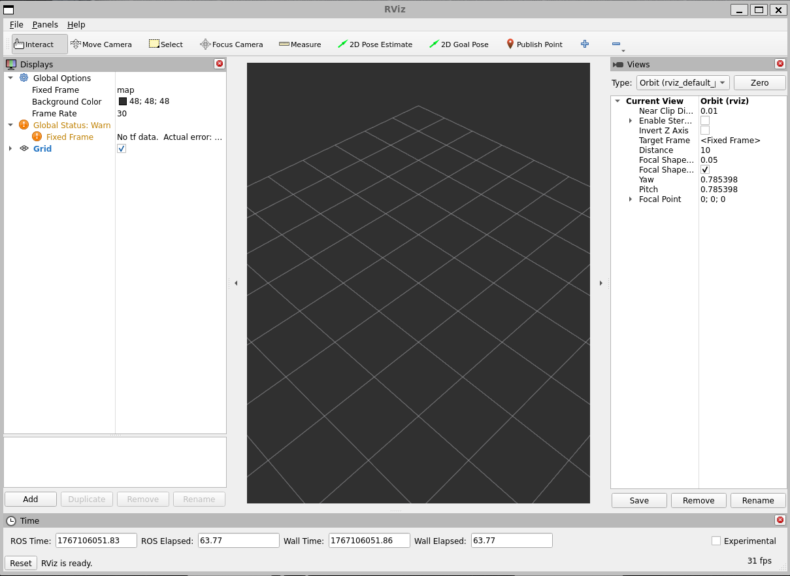Viewport: 790px width, 576px height.
Task: Pick the Measure tool
Action: 300,44
